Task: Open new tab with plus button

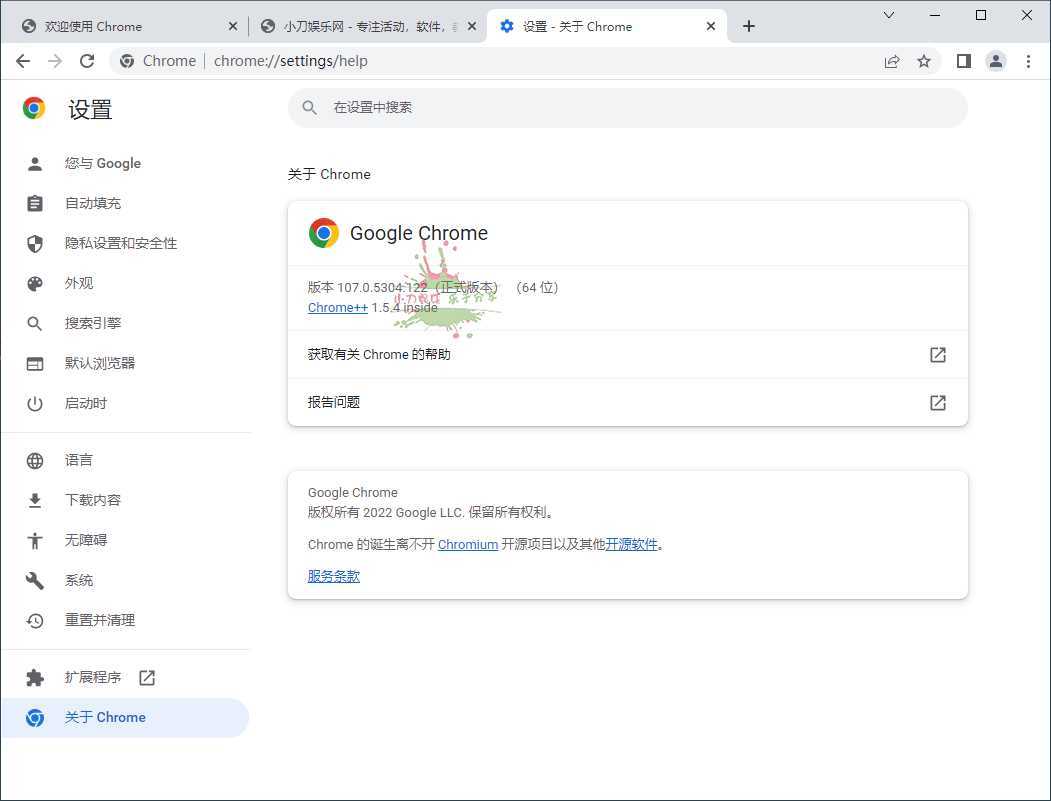Action: pos(749,26)
